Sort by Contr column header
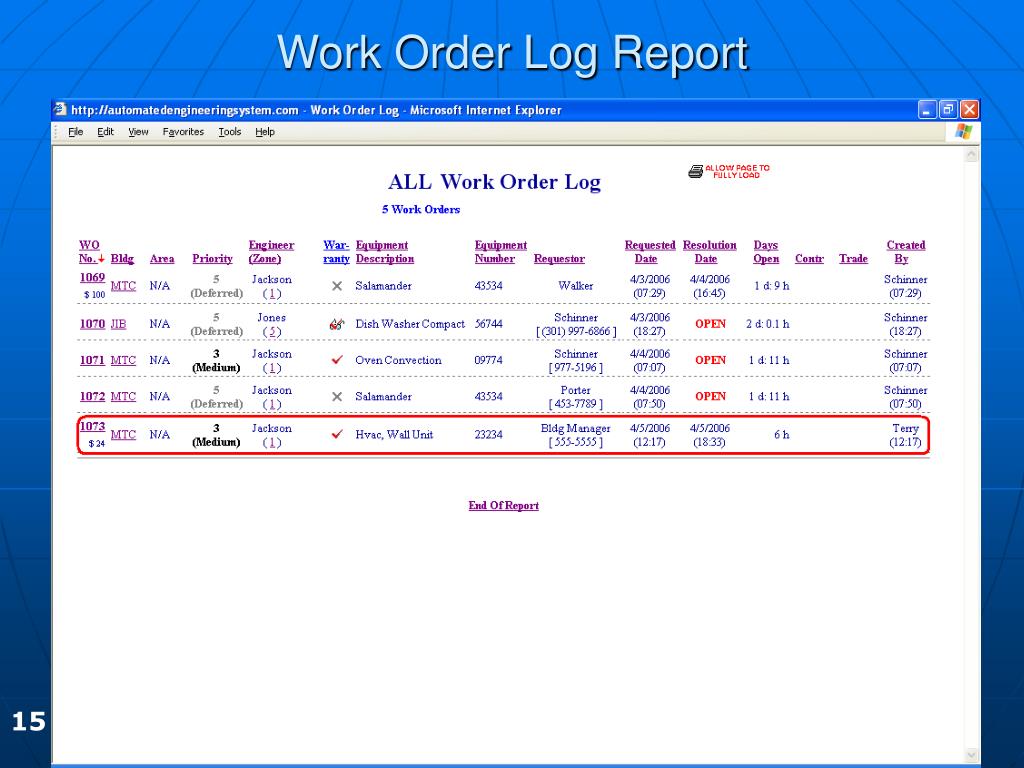Screen dimensions: 1024x768 point(809,259)
